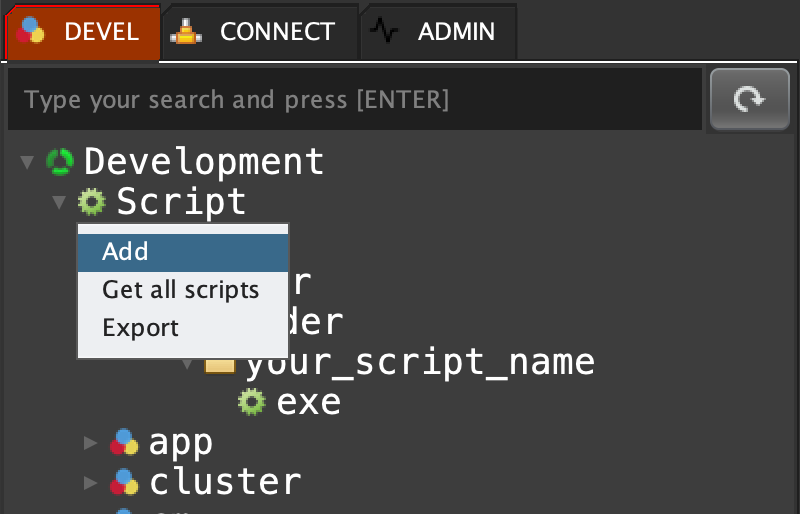Screen dimensions: 800x514
Task: Select the exe label in the tree
Action: coord(309,402)
